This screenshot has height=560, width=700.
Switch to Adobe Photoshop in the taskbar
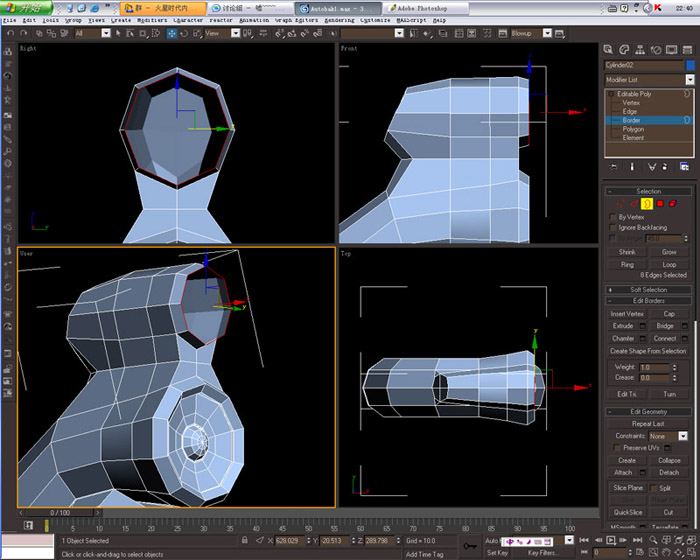pos(426,8)
